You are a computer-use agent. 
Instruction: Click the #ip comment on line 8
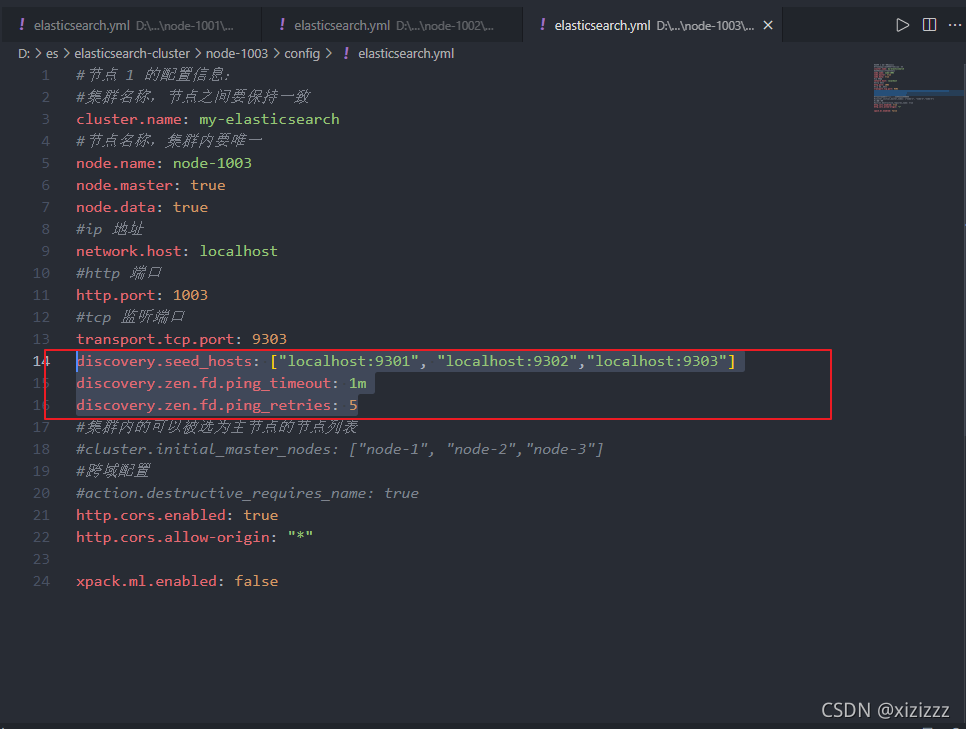(110, 229)
